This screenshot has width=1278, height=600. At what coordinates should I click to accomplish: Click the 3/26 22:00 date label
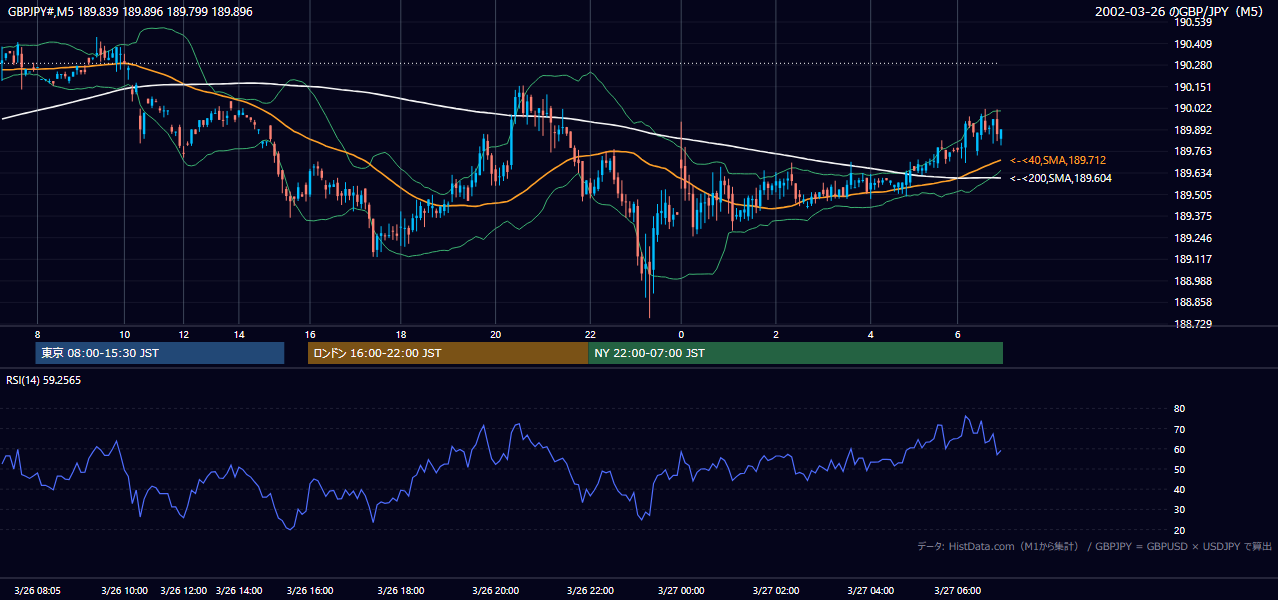(x=590, y=591)
